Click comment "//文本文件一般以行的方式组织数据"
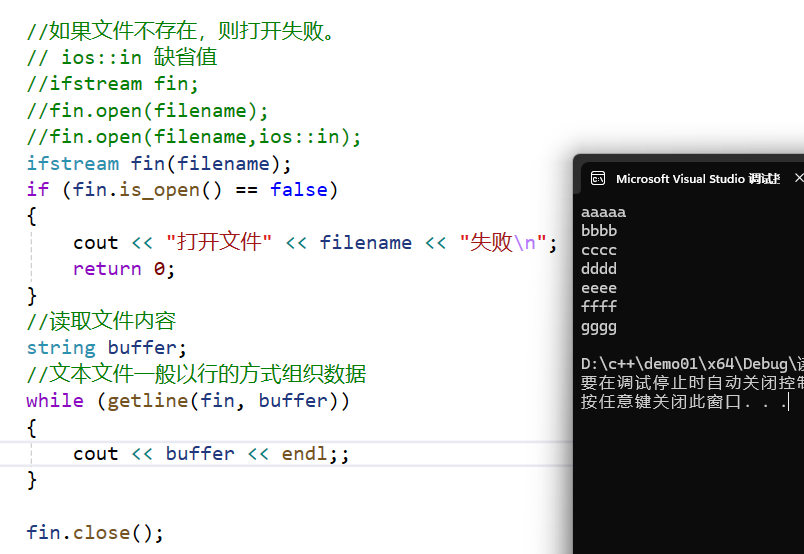The image size is (804, 554). pos(196,374)
